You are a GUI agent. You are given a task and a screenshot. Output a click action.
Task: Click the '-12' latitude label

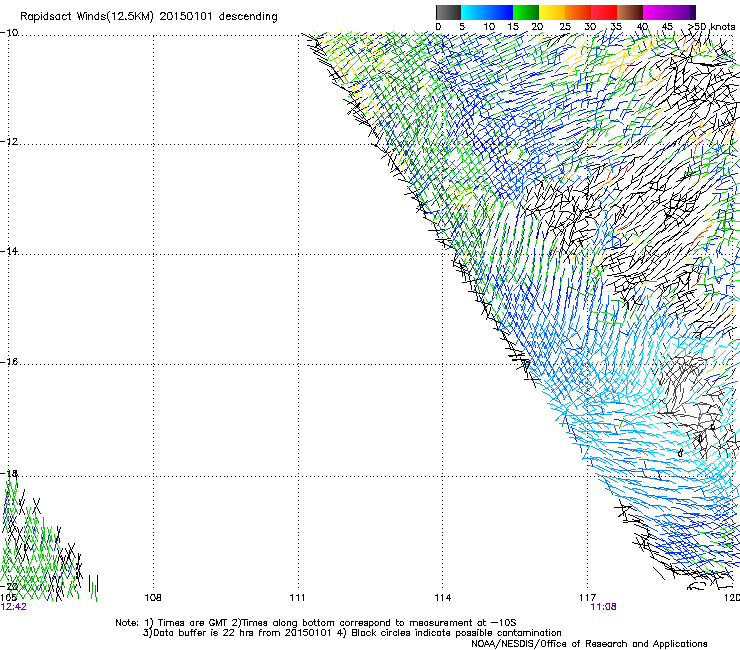(x=9, y=142)
